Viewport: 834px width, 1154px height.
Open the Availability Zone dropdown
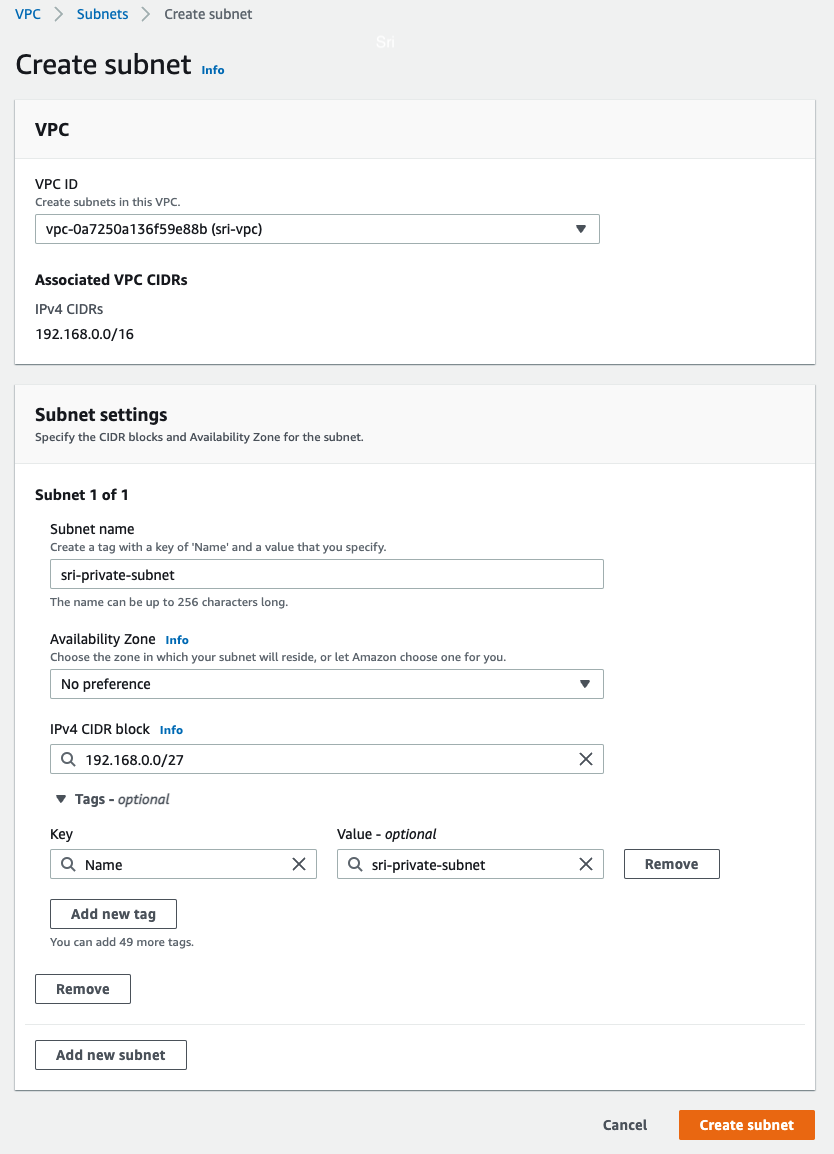327,684
